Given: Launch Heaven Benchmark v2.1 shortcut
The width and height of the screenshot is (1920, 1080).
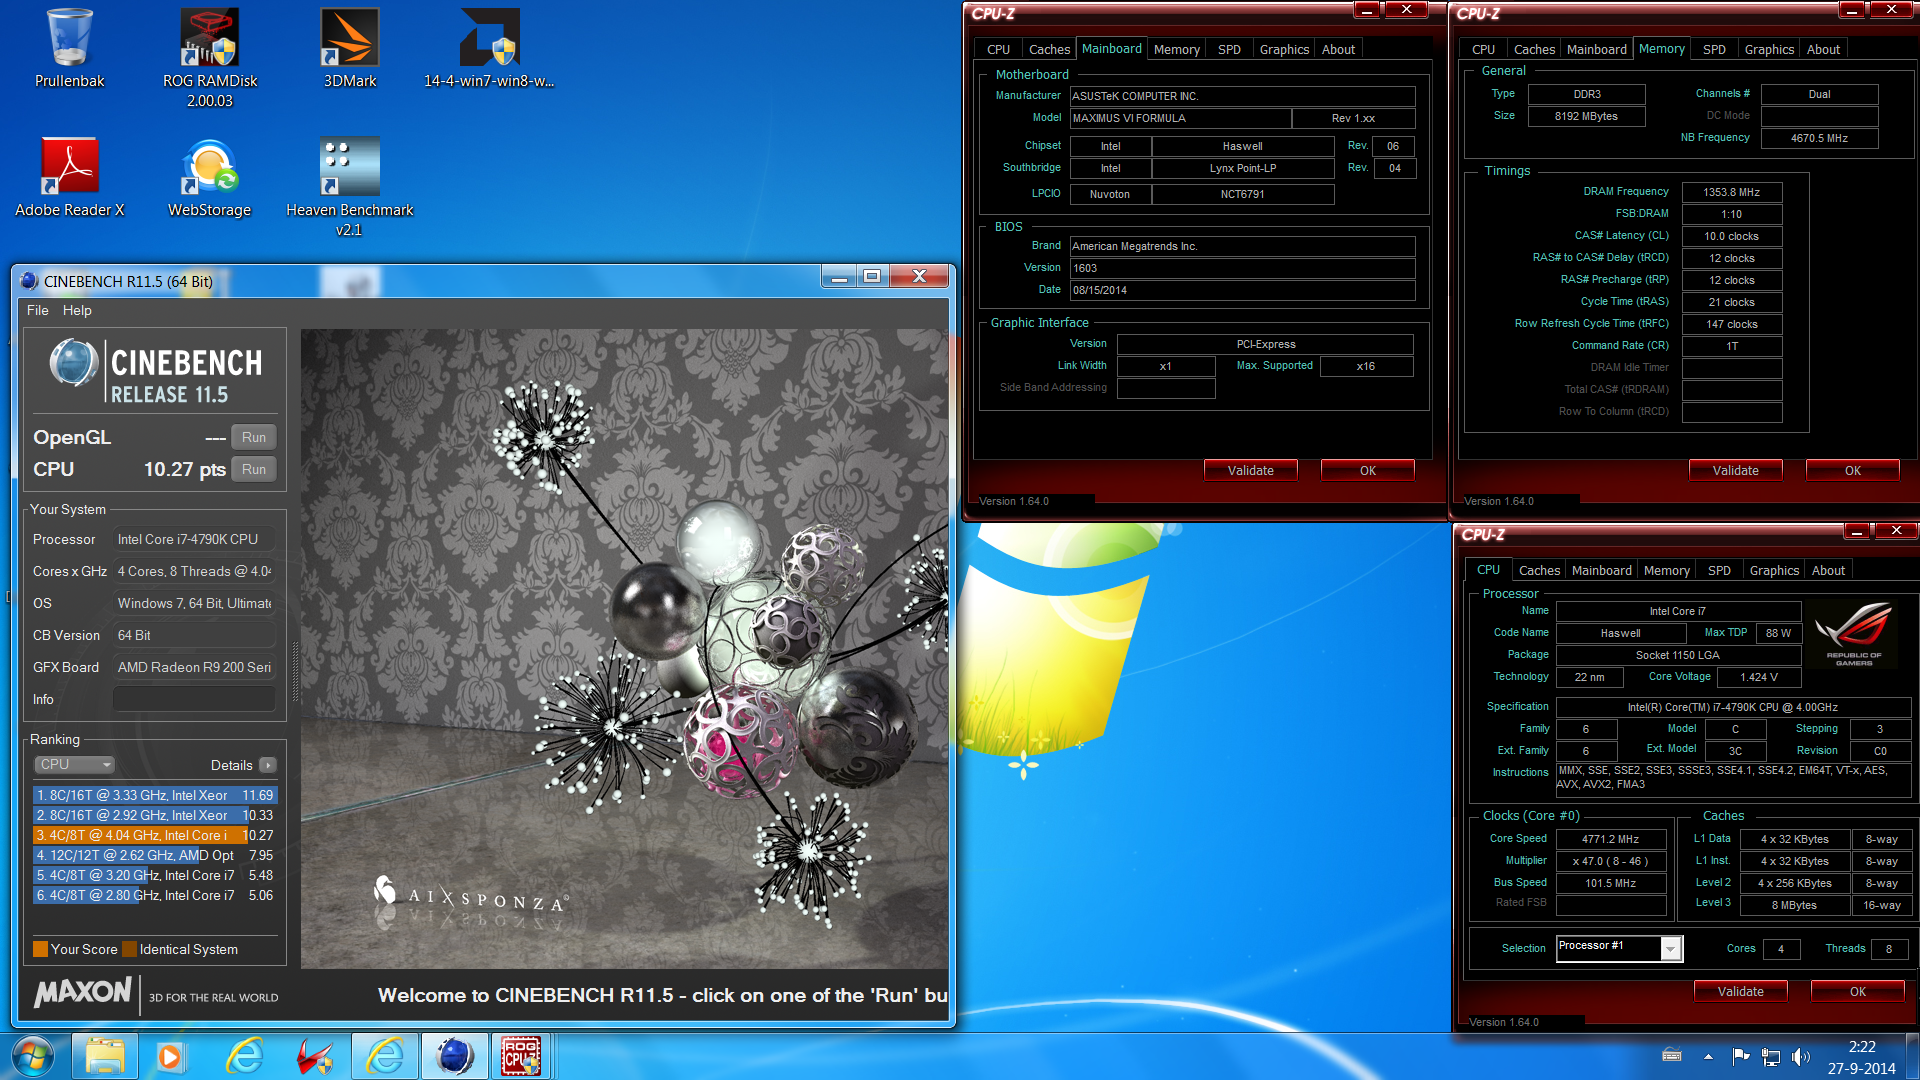Looking at the screenshot, I should [349, 187].
